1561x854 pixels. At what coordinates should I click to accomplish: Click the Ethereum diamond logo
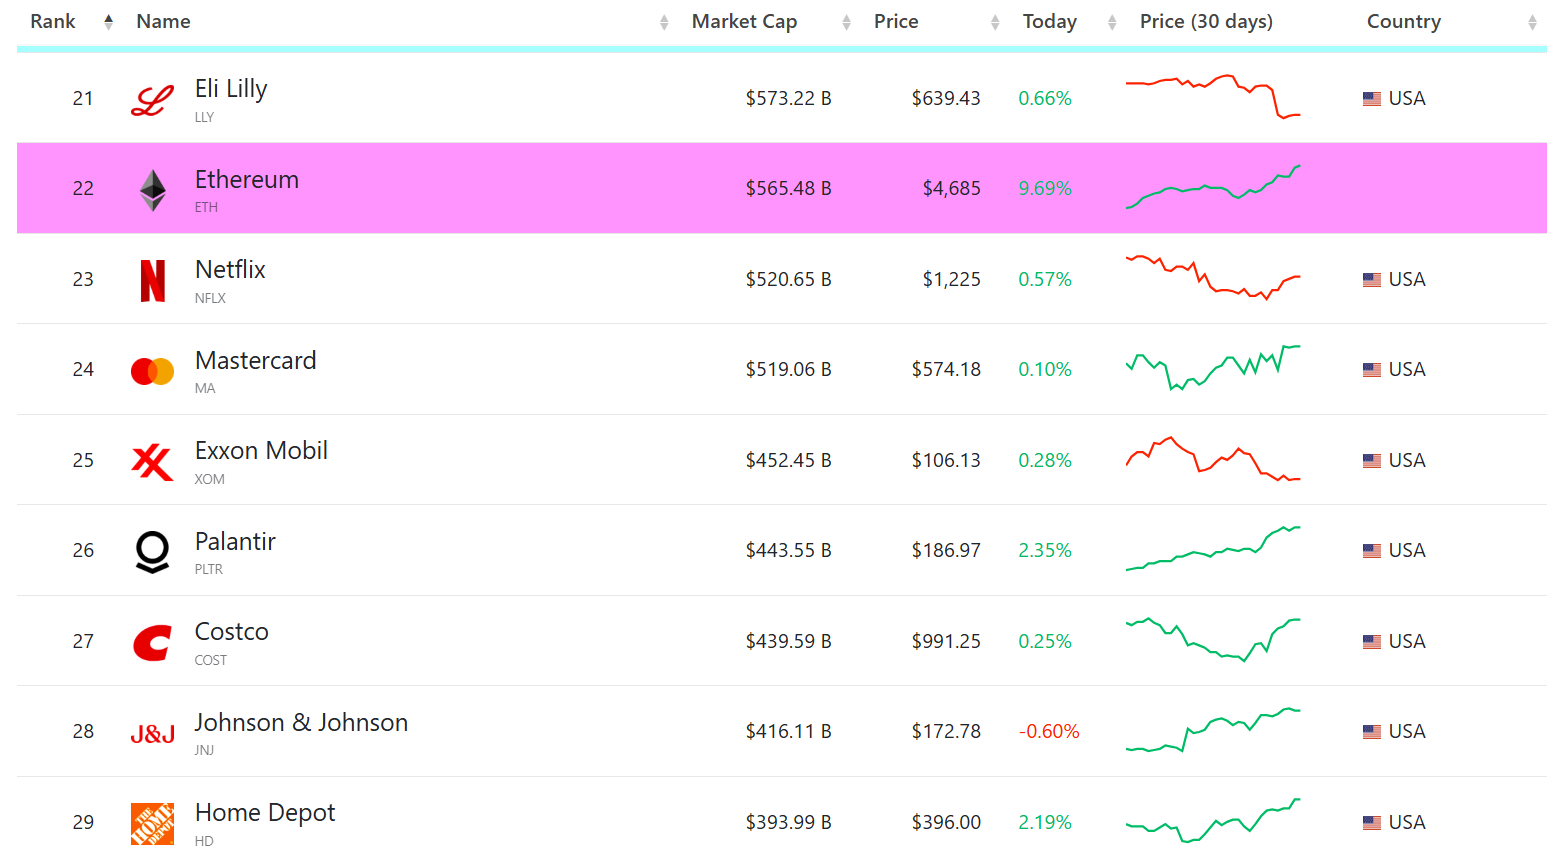tap(152, 190)
